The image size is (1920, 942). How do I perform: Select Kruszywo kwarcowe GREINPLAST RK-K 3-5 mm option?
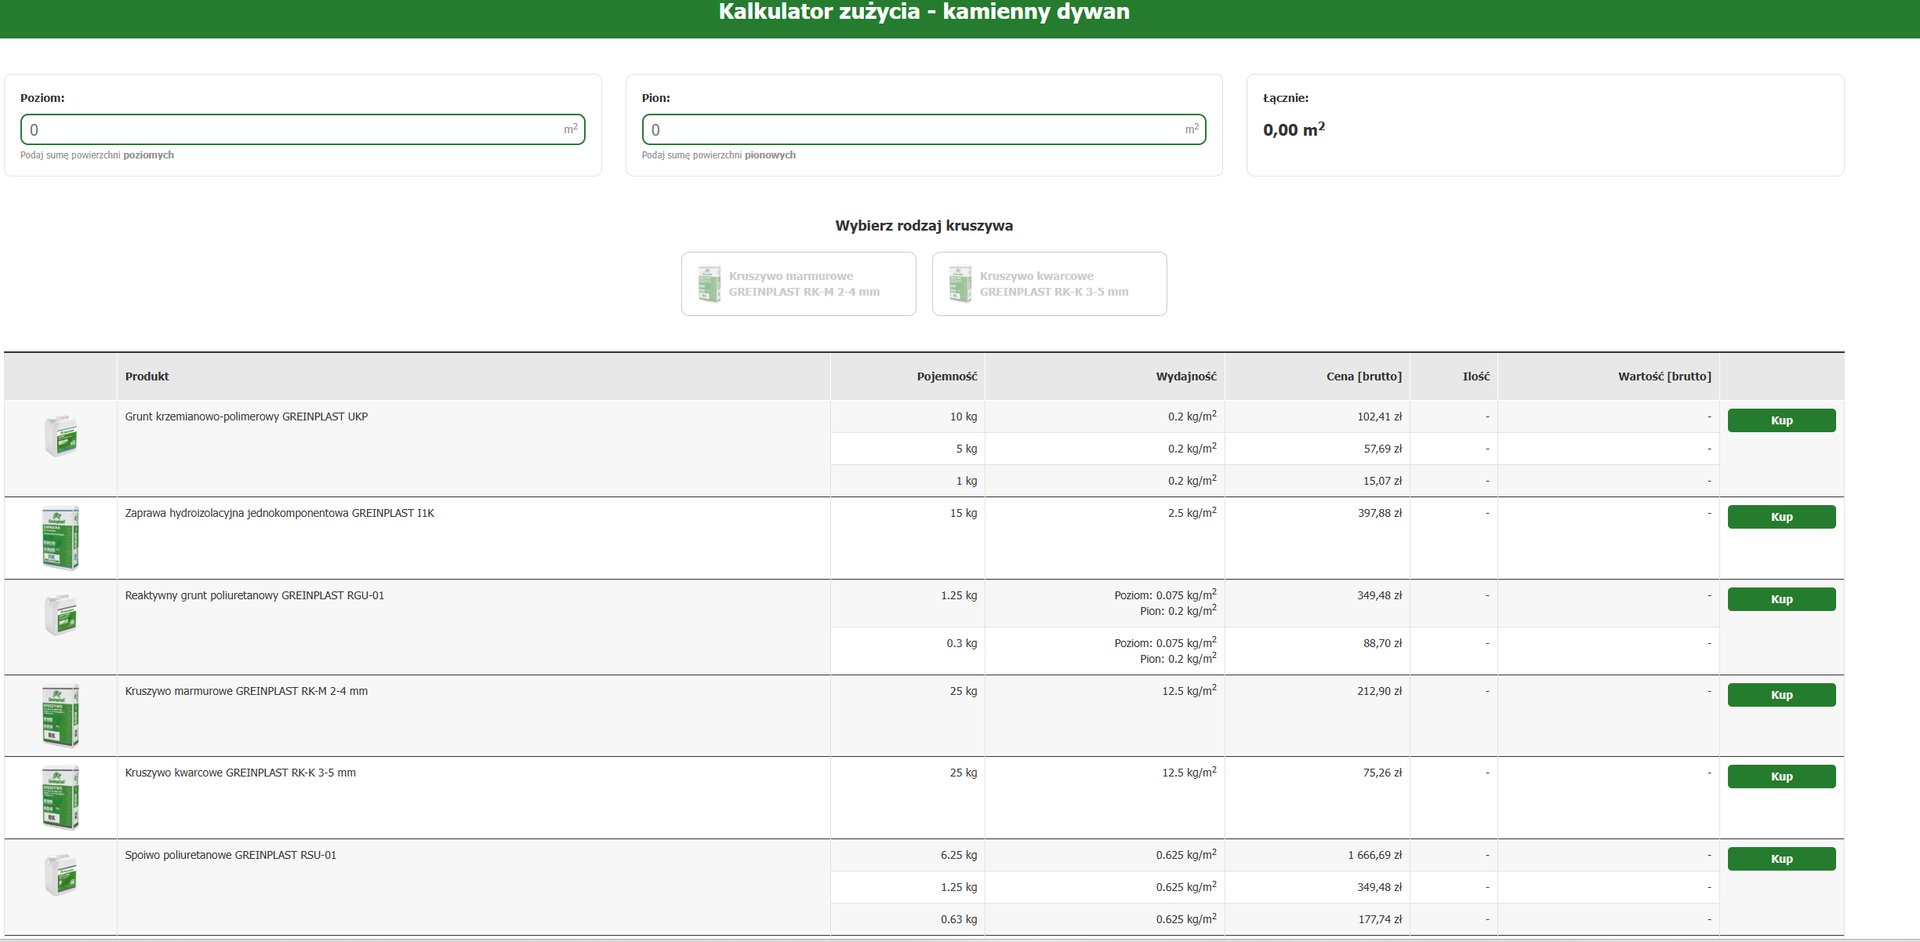(x=1049, y=284)
